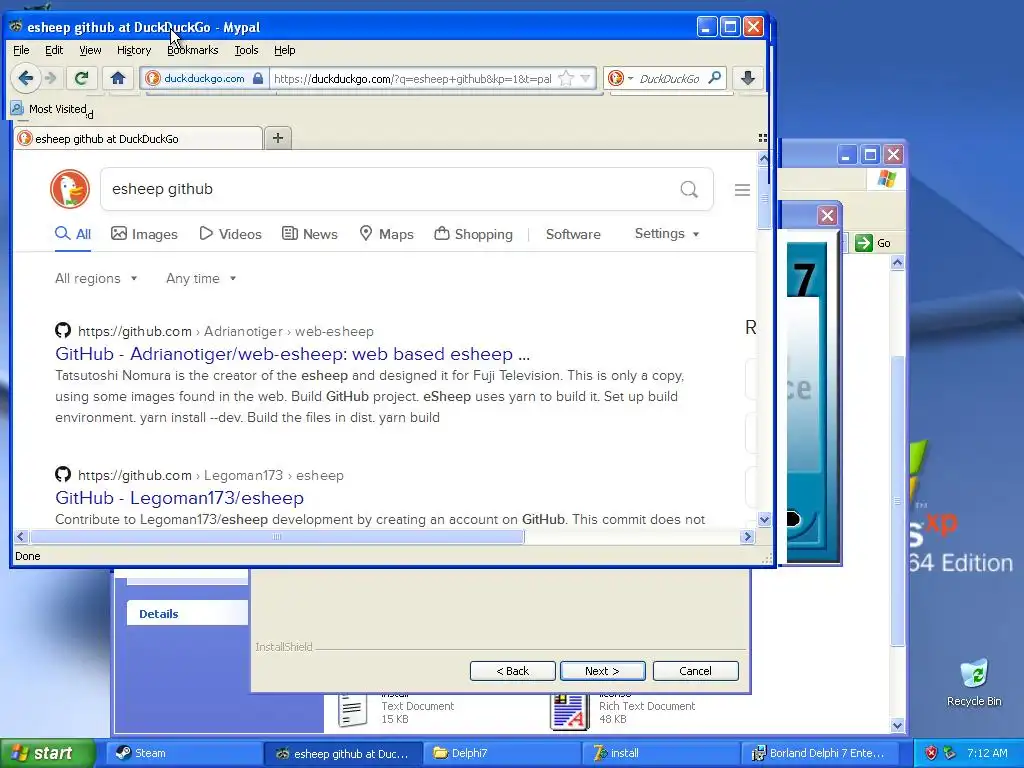Screen dimensions: 1024x768
Task: Expand the Settings dropdown
Action: click(x=667, y=233)
